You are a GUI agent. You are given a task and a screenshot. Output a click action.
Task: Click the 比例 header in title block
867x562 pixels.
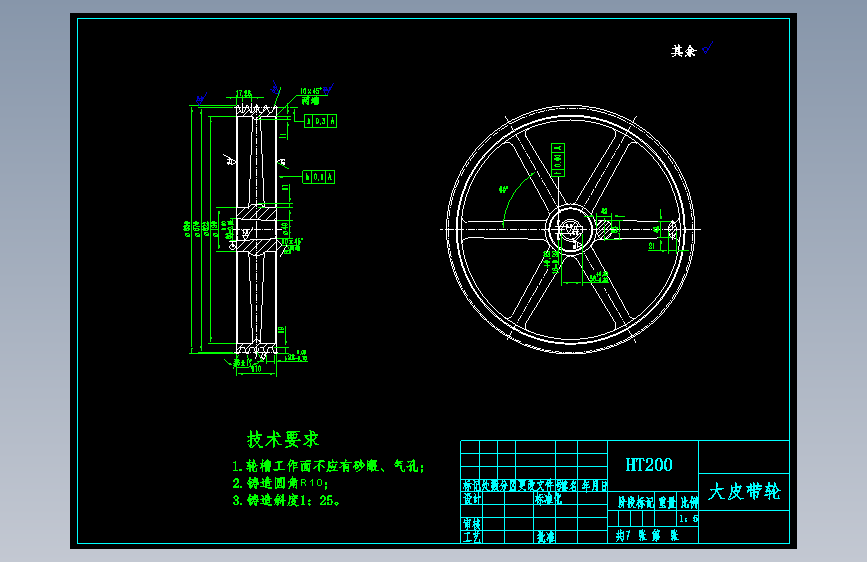click(x=689, y=502)
